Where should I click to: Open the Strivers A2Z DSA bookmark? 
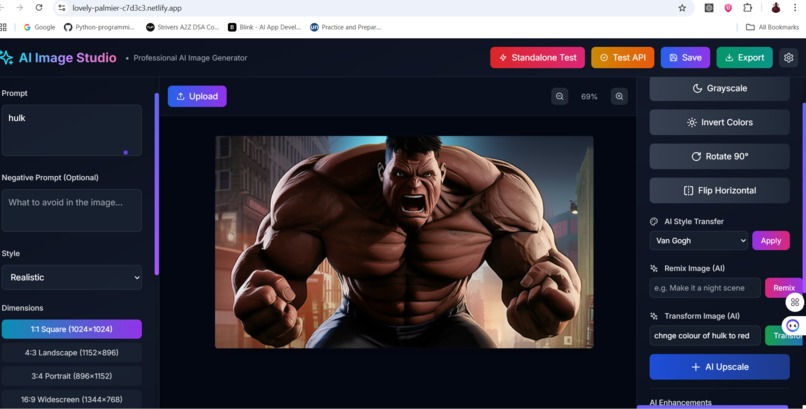click(x=182, y=27)
